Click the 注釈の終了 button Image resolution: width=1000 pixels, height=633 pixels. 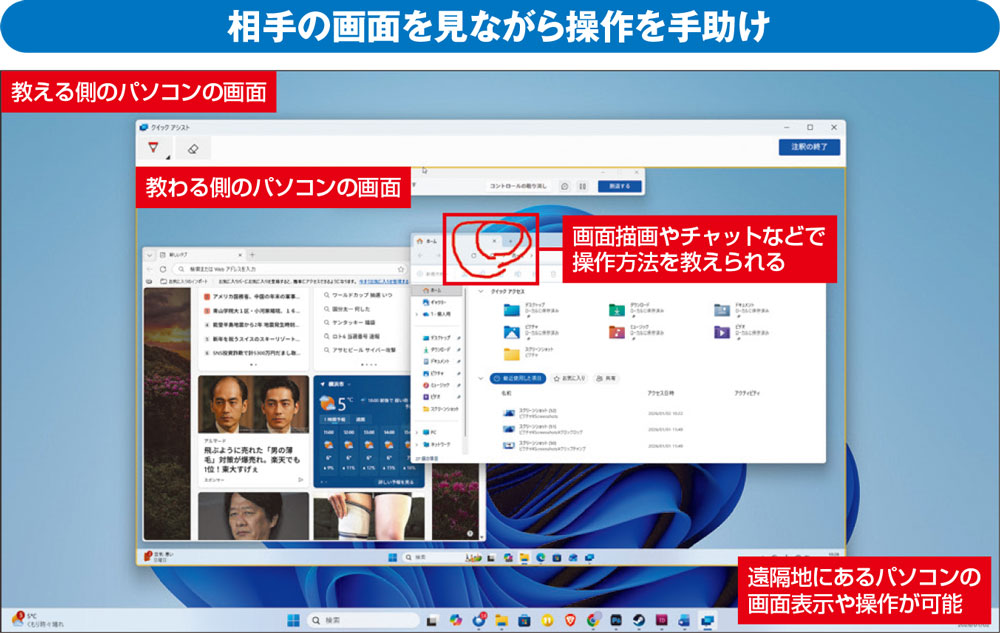(x=809, y=147)
